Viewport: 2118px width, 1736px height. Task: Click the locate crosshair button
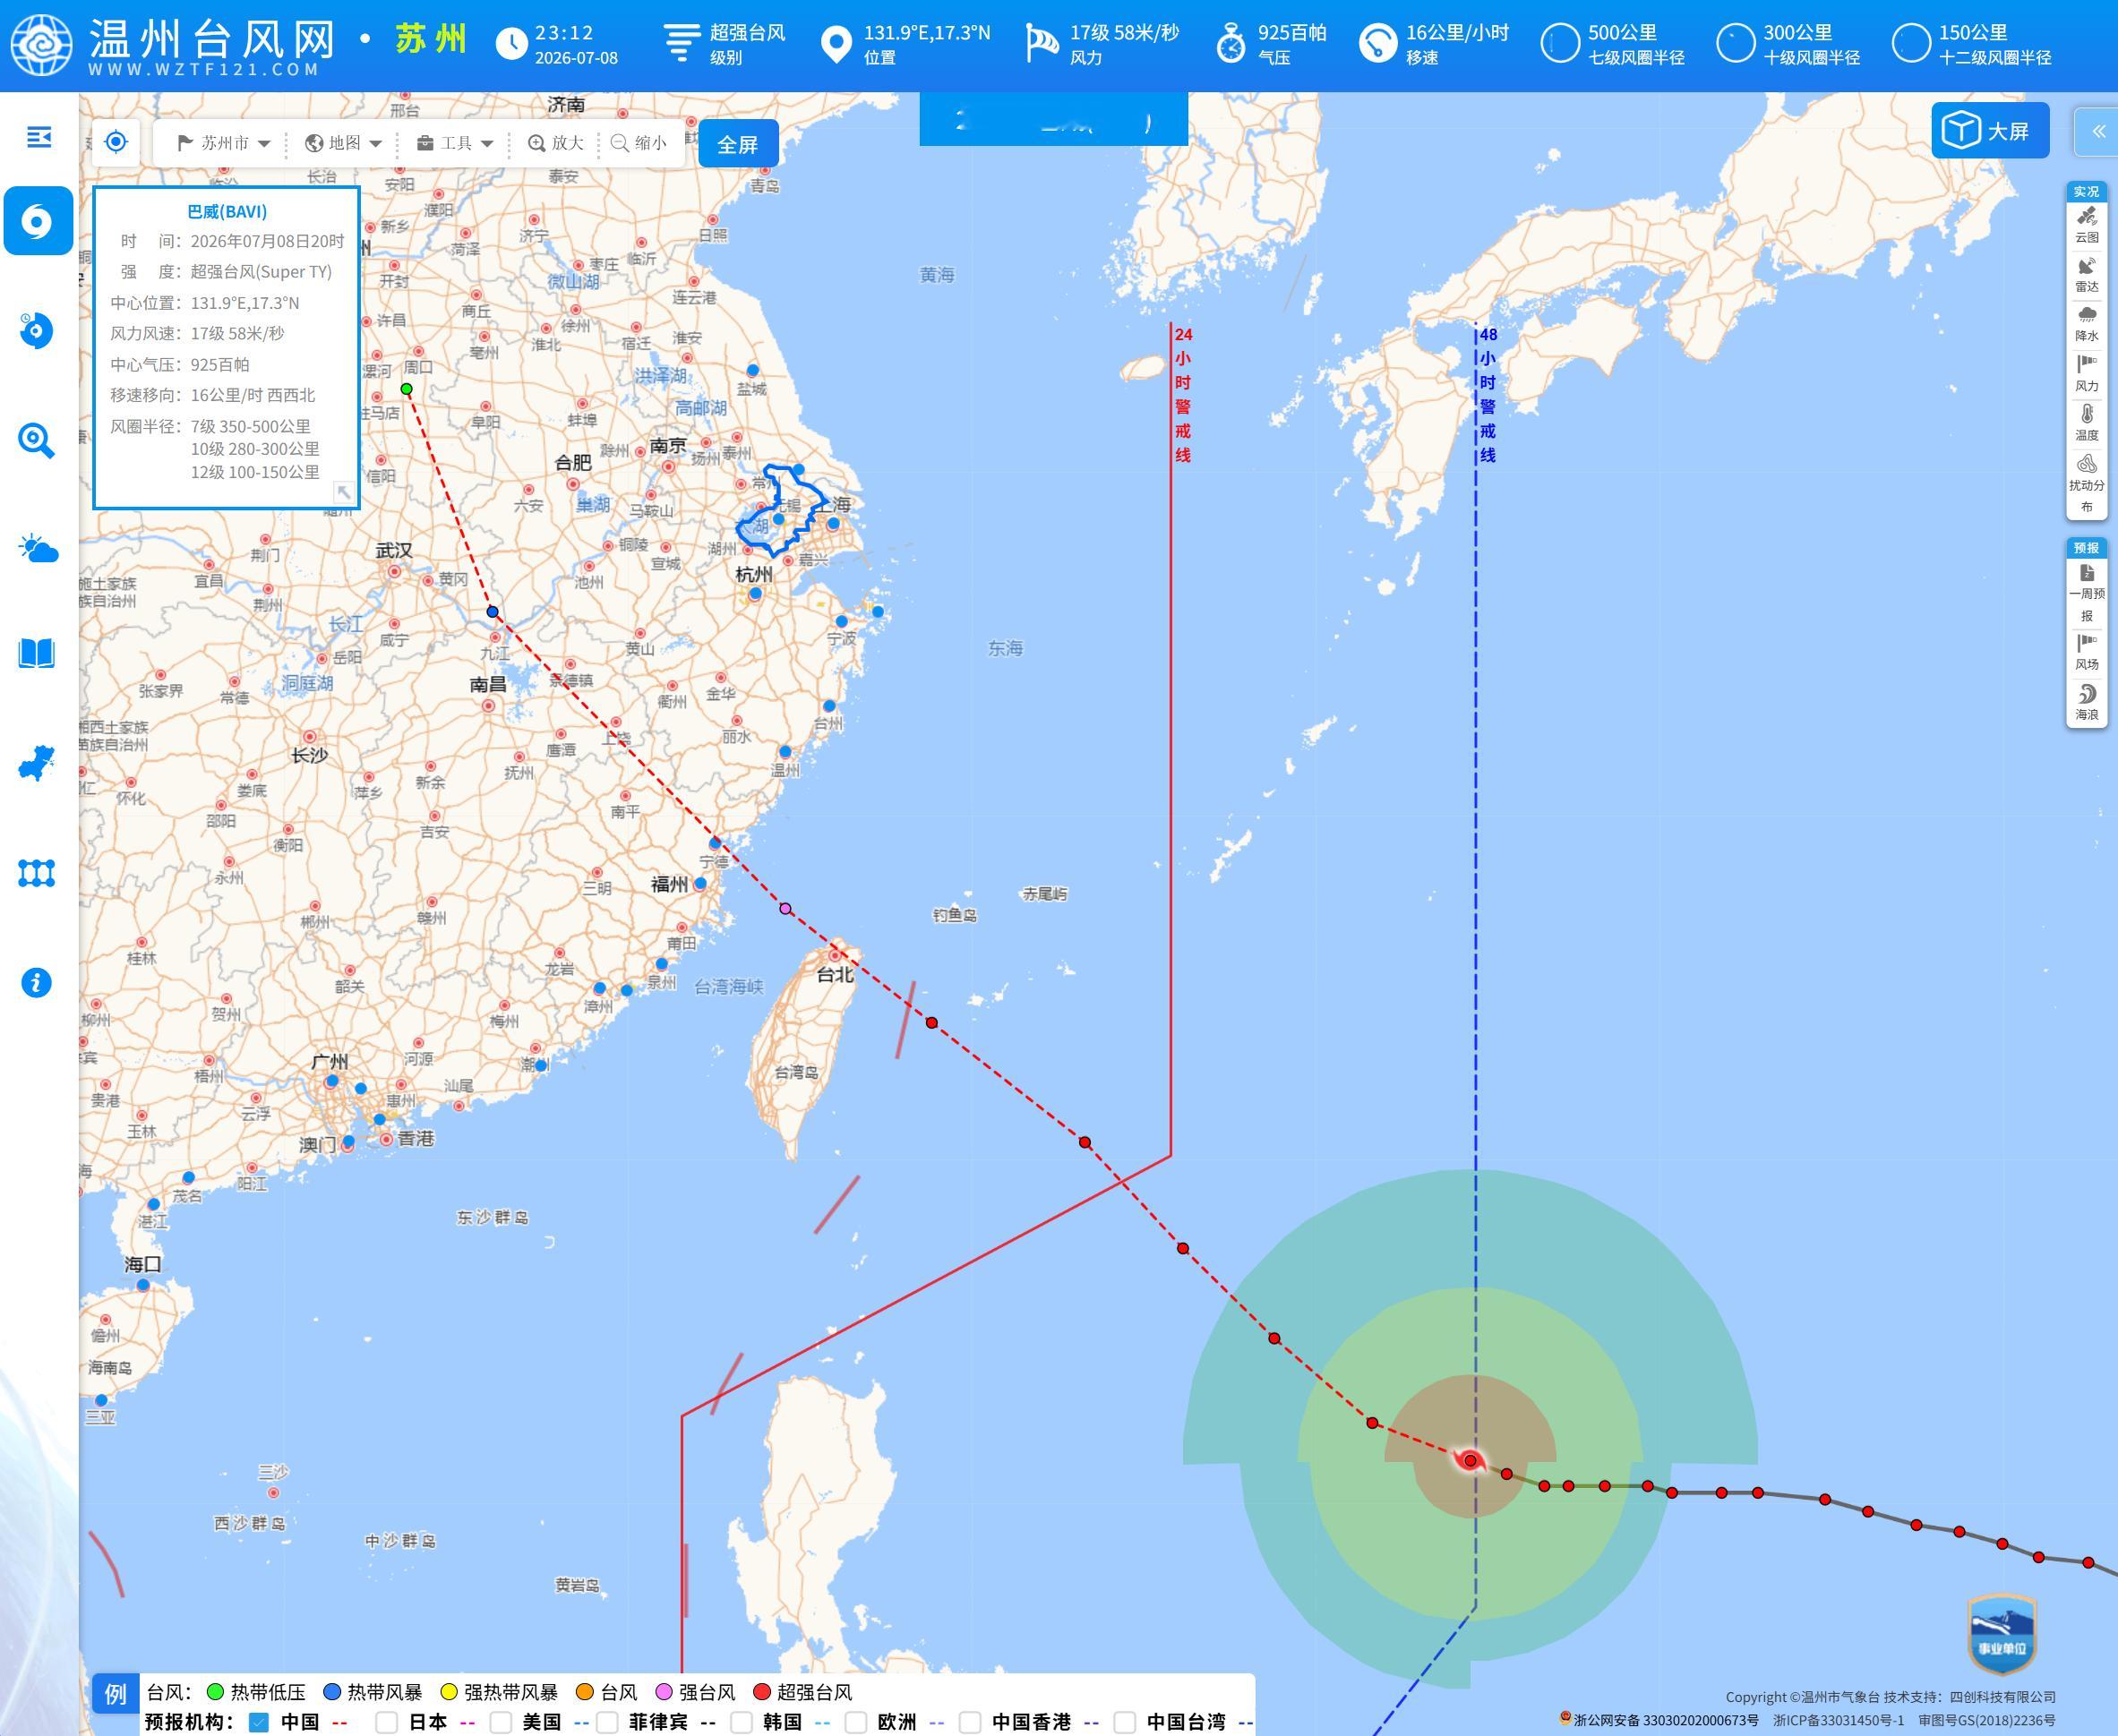(116, 142)
